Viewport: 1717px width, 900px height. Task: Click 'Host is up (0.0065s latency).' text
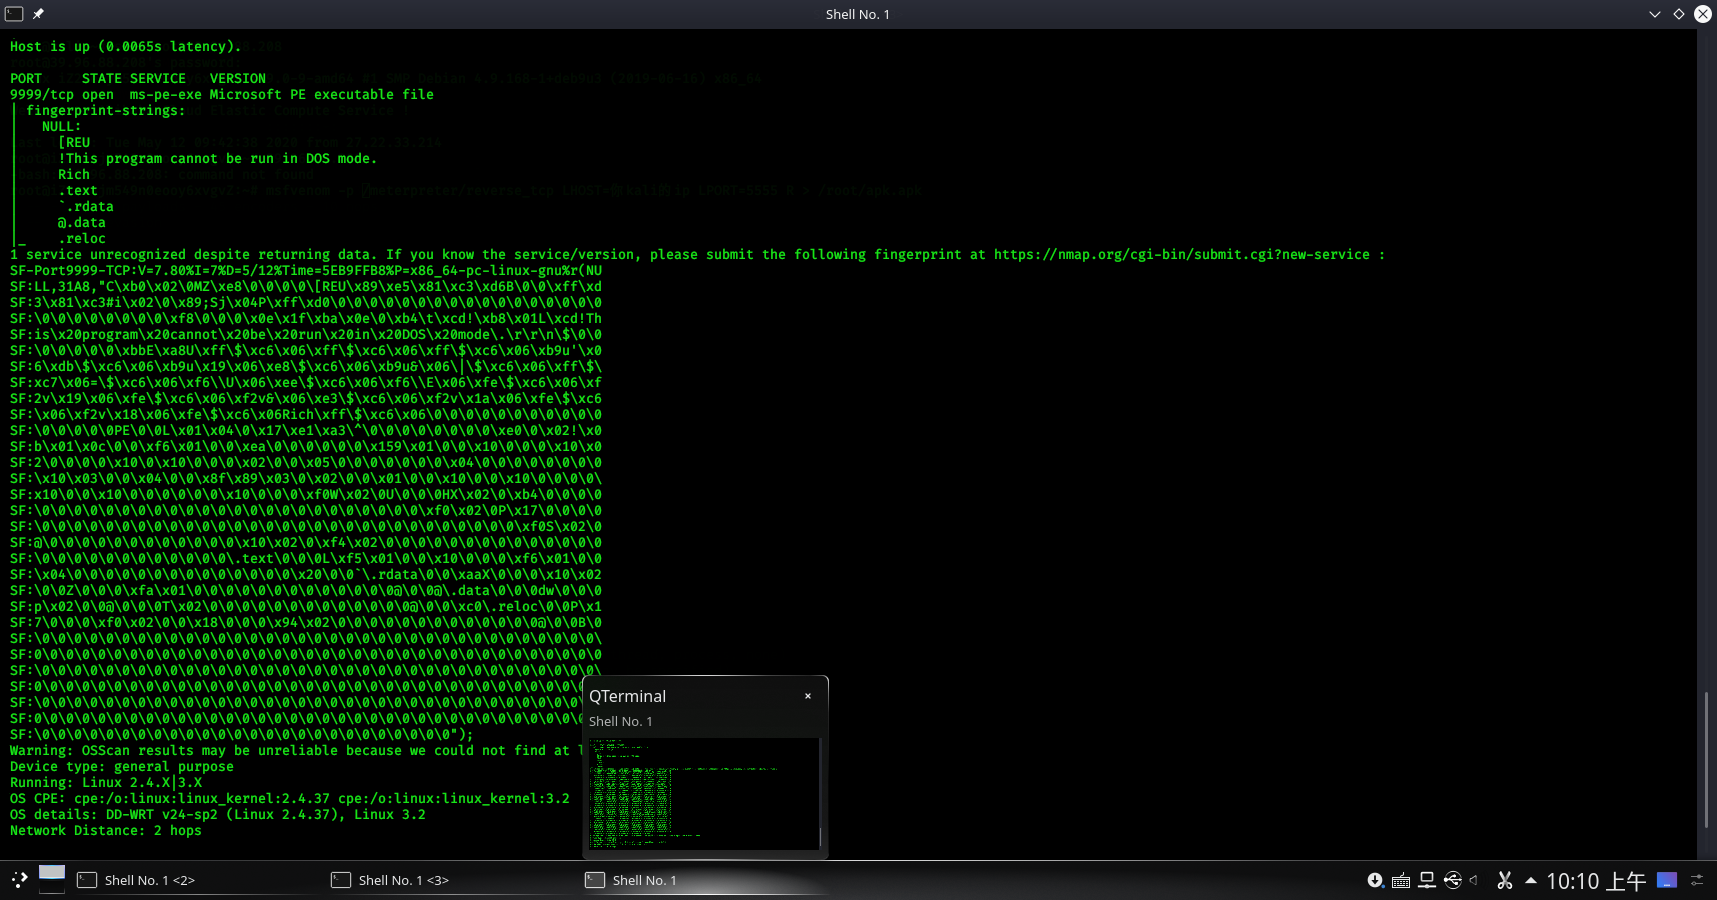coord(126,47)
